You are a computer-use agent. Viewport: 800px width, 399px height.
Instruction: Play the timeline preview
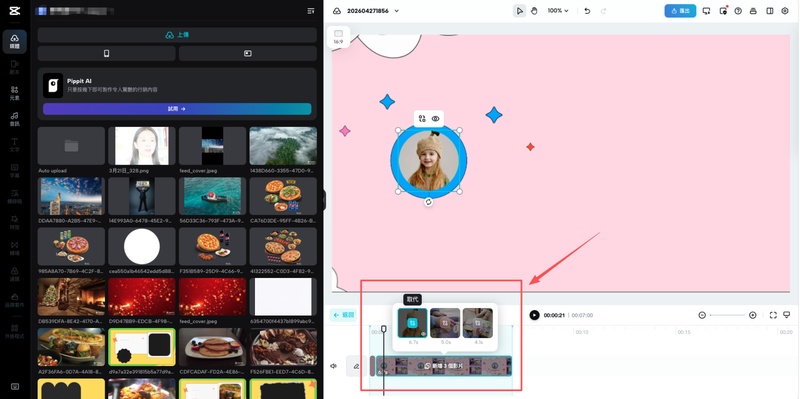(534, 315)
